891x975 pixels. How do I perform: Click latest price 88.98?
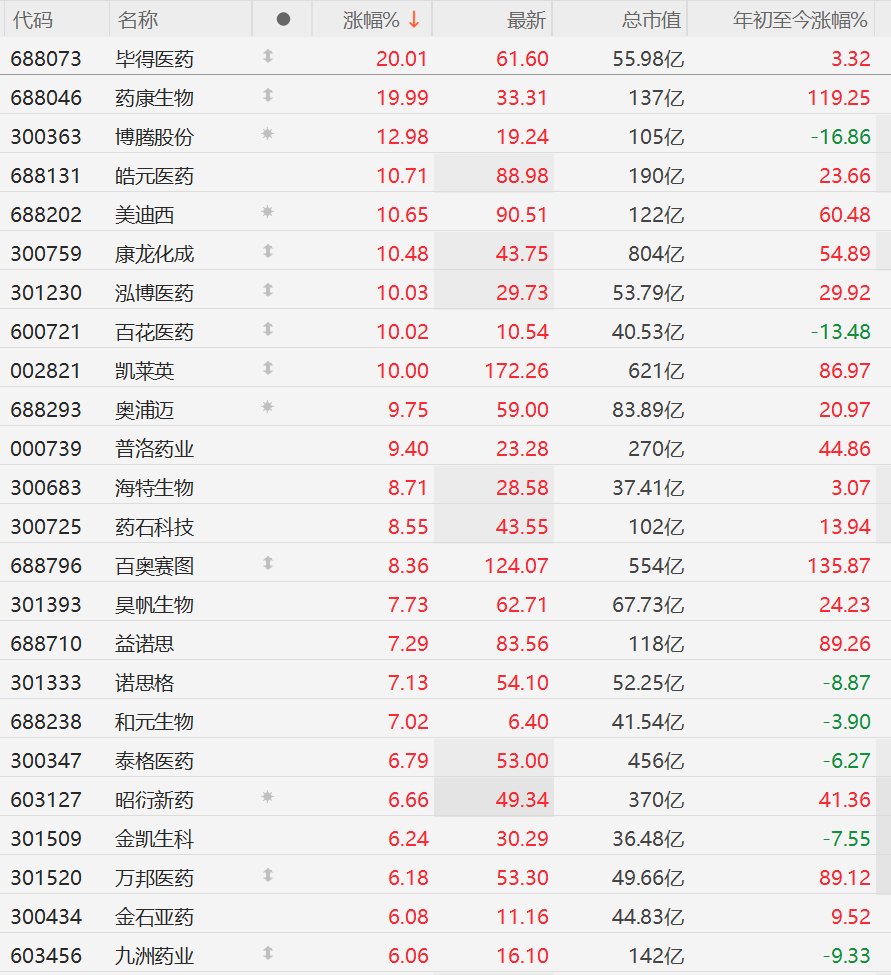pos(522,176)
